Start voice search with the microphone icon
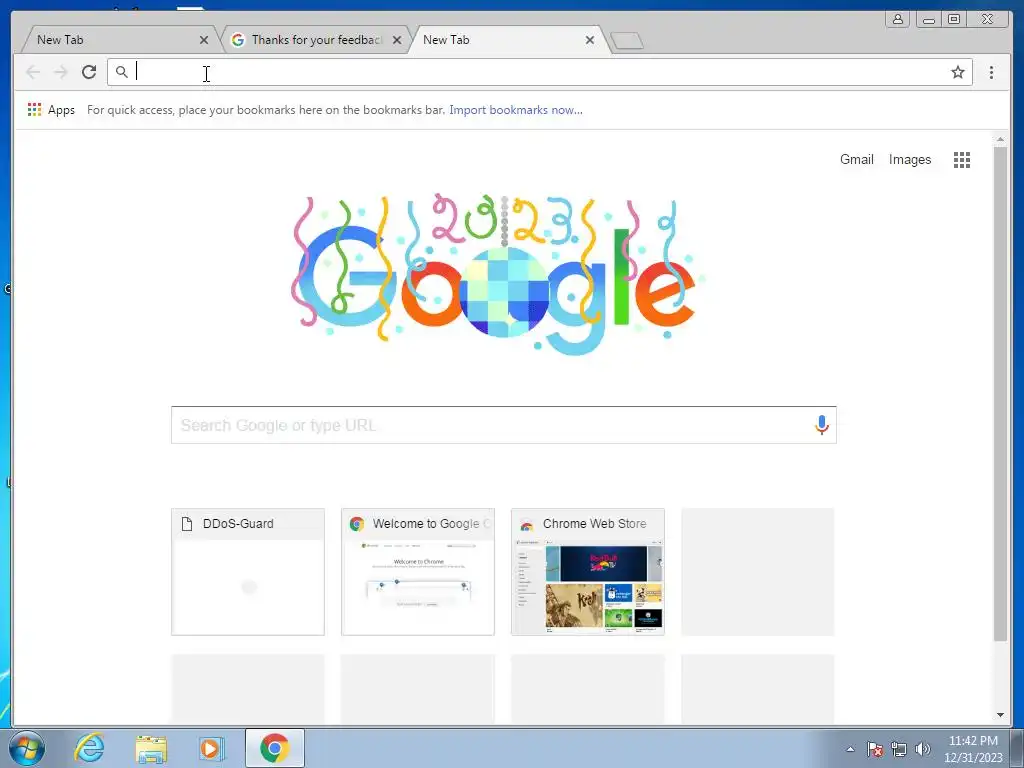The height and width of the screenshot is (768, 1024). pos(822,425)
